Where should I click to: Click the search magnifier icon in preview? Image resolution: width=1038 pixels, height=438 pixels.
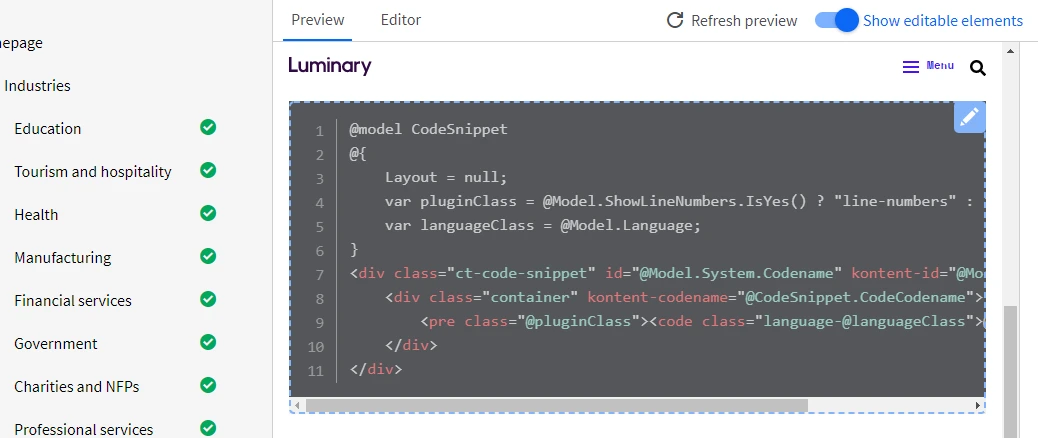[978, 67]
